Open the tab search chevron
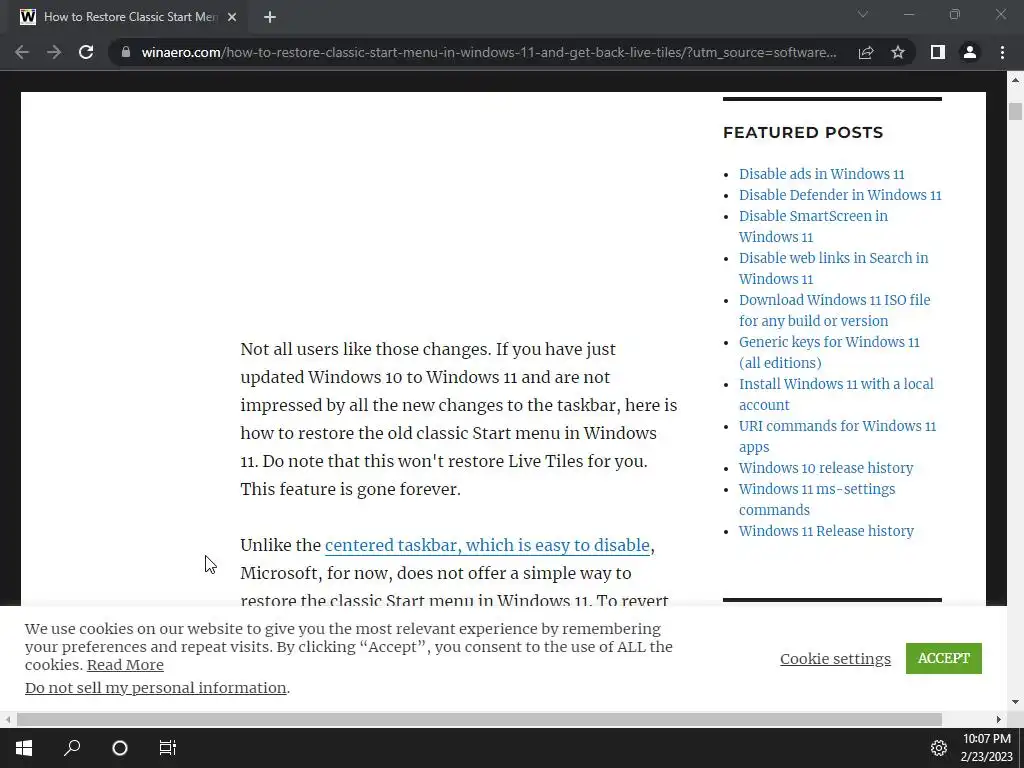 (x=863, y=14)
